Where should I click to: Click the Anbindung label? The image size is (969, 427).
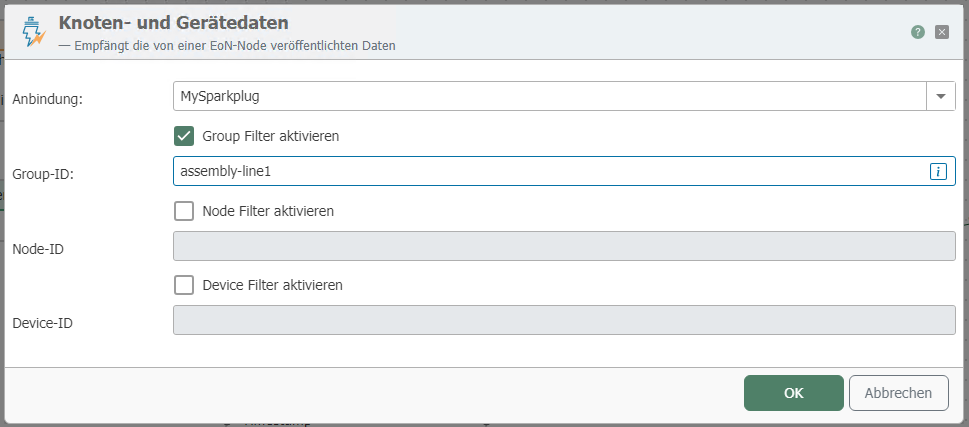(46, 99)
